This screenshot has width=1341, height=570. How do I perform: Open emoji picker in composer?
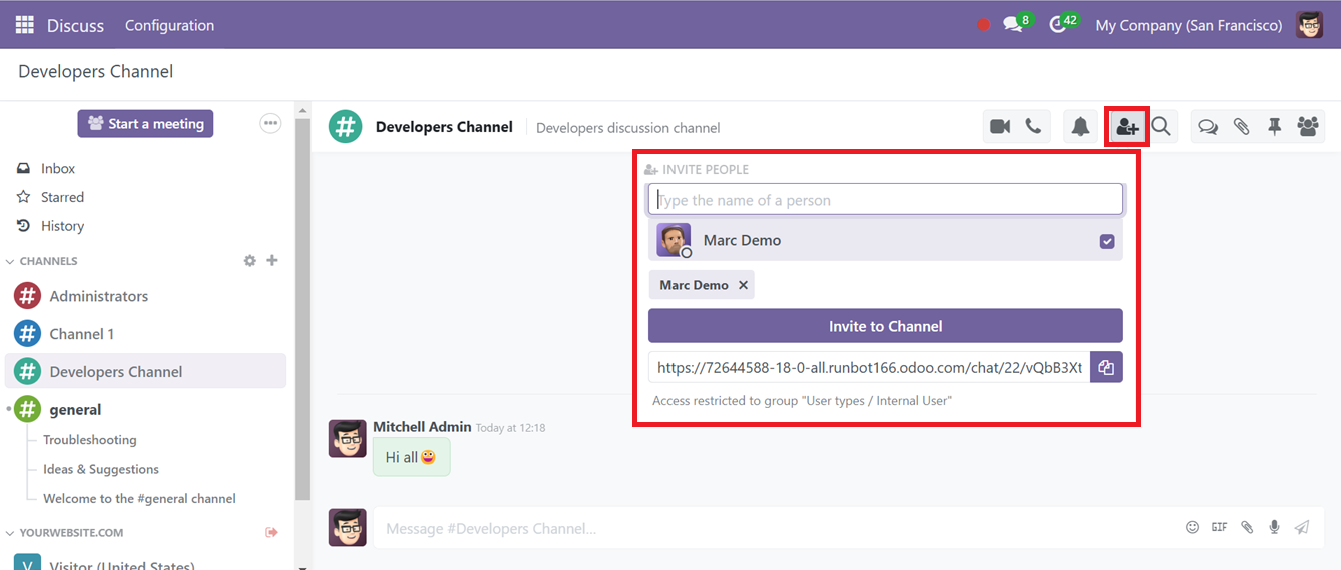point(1192,527)
